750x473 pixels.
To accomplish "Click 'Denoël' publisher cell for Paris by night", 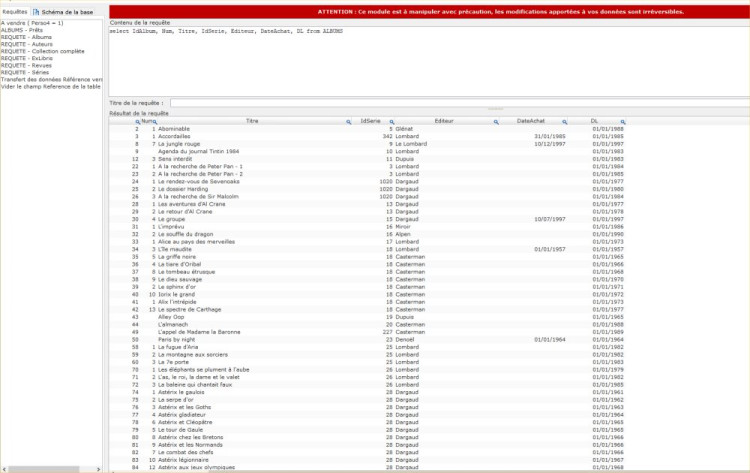I will point(405,340).
